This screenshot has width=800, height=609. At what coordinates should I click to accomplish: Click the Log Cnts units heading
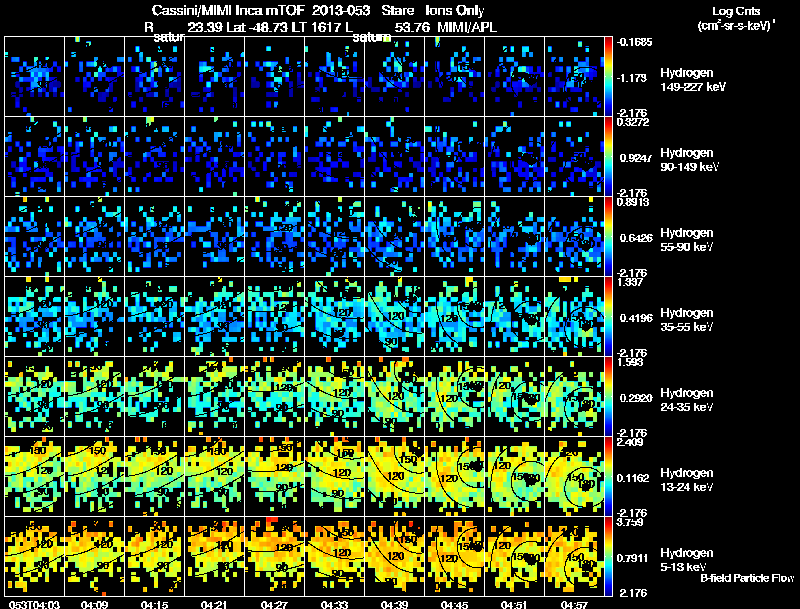pyautogui.click(x=736, y=11)
